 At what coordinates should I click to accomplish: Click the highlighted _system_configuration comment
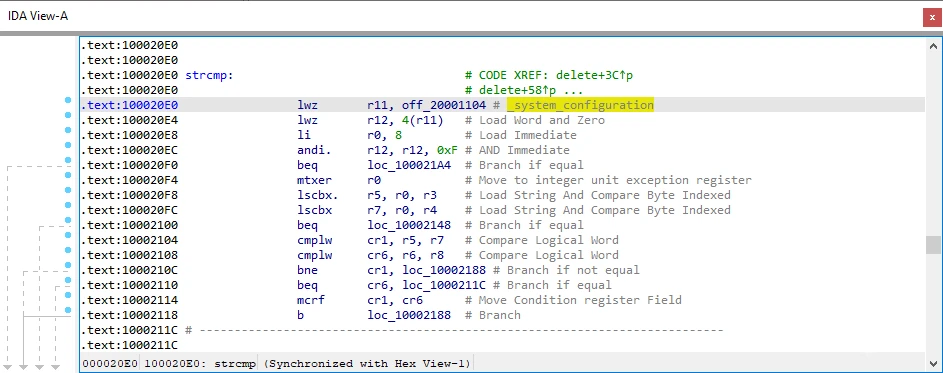580,105
